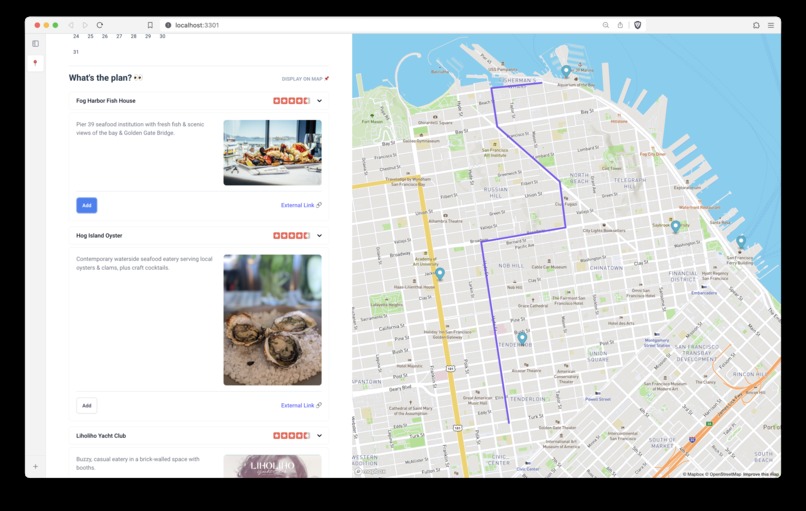The width and height of the screenshot is (806, 511).
Task: Open the share icon in address bar
Action: (x=620, y=25)
